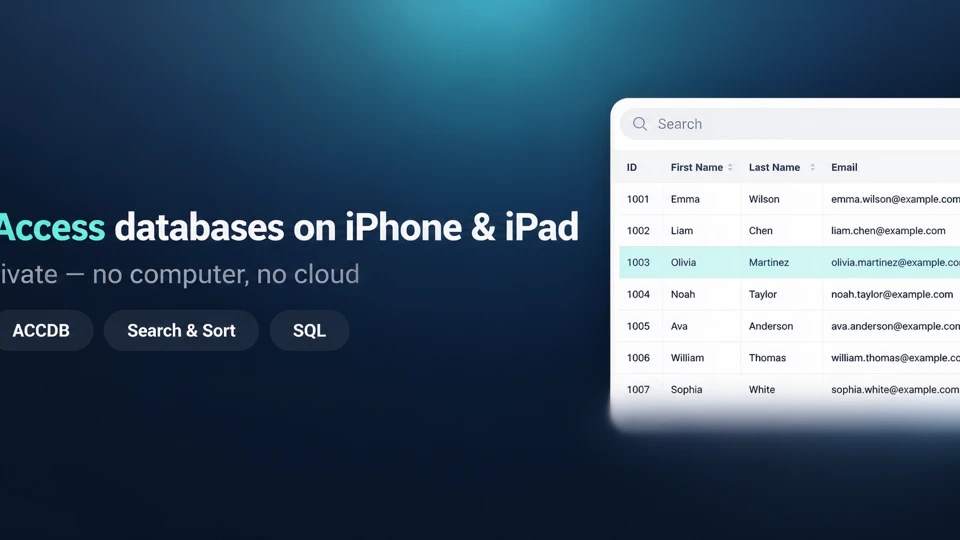Viewport: 960px width, 540px height.
Task: Select ID cell 1004
Action: (638, 294)
